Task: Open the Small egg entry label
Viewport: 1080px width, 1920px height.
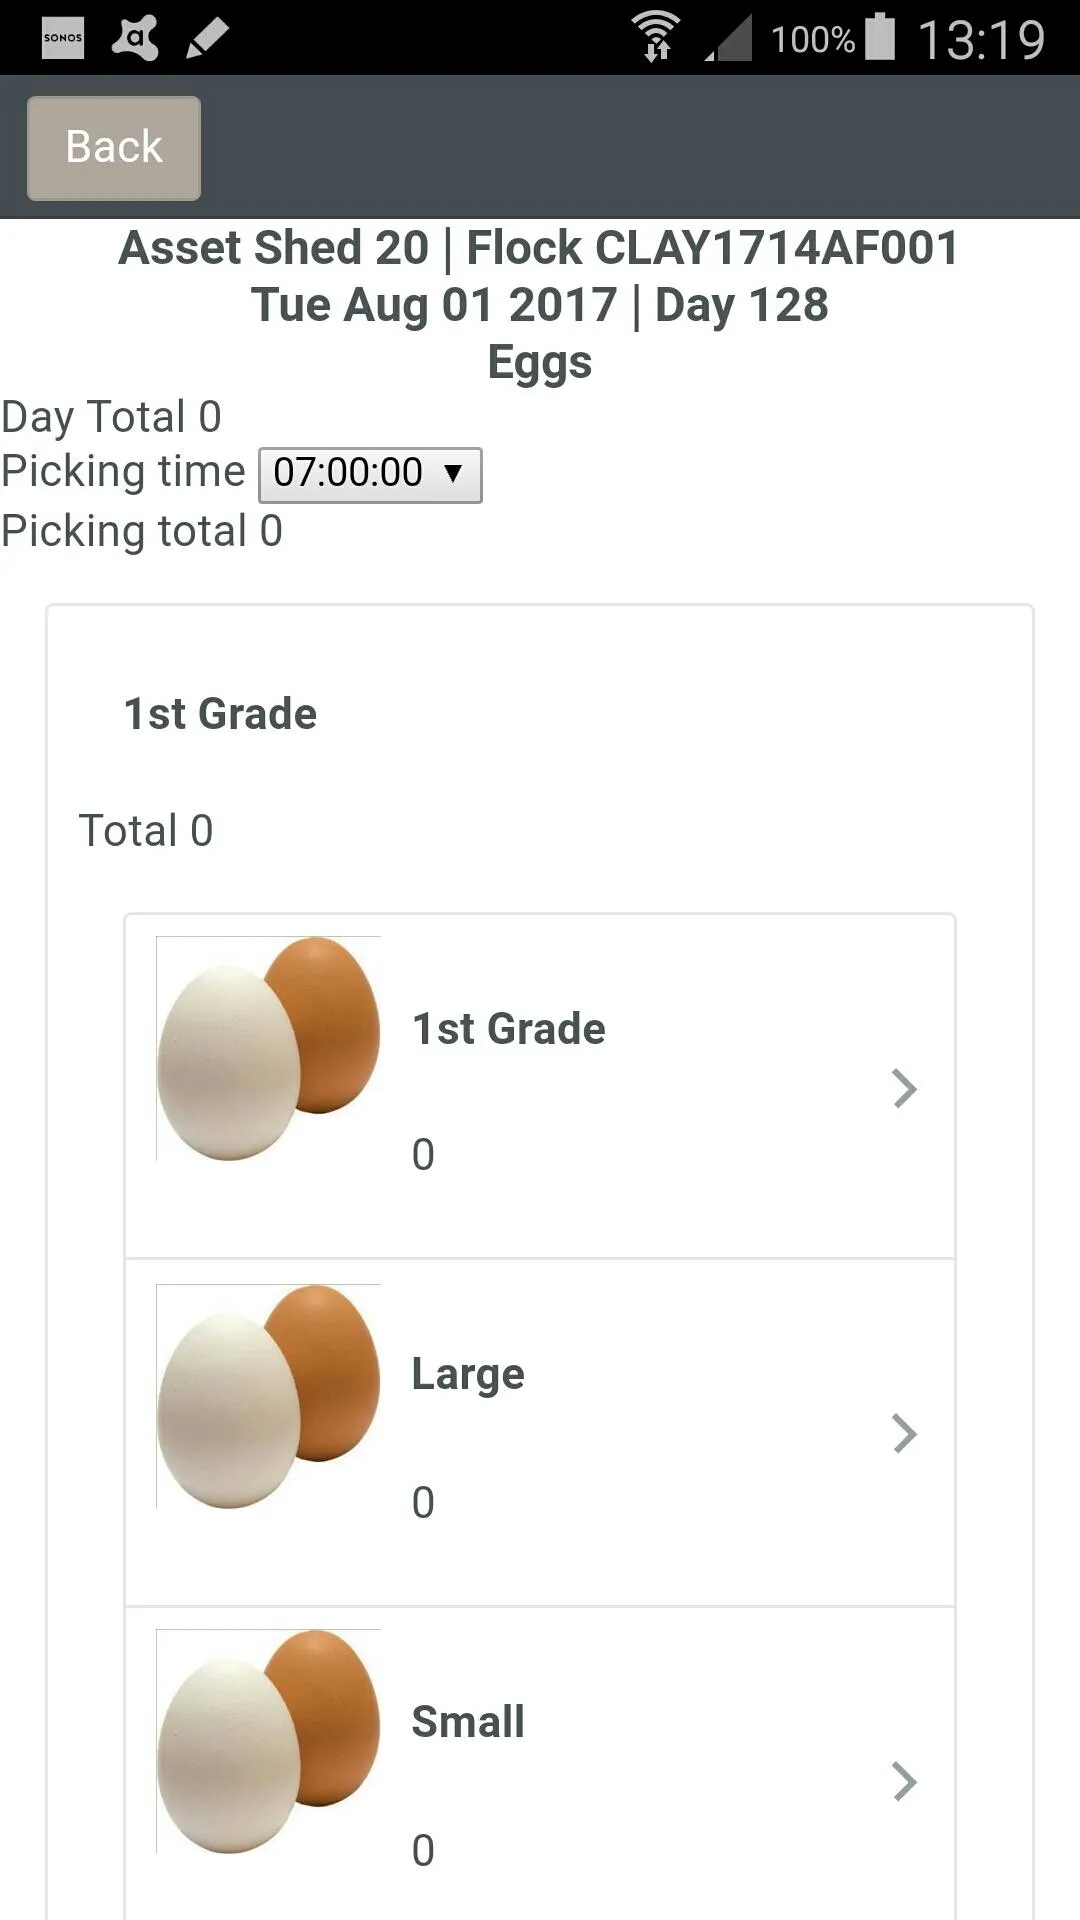Action: point(468,1722)
